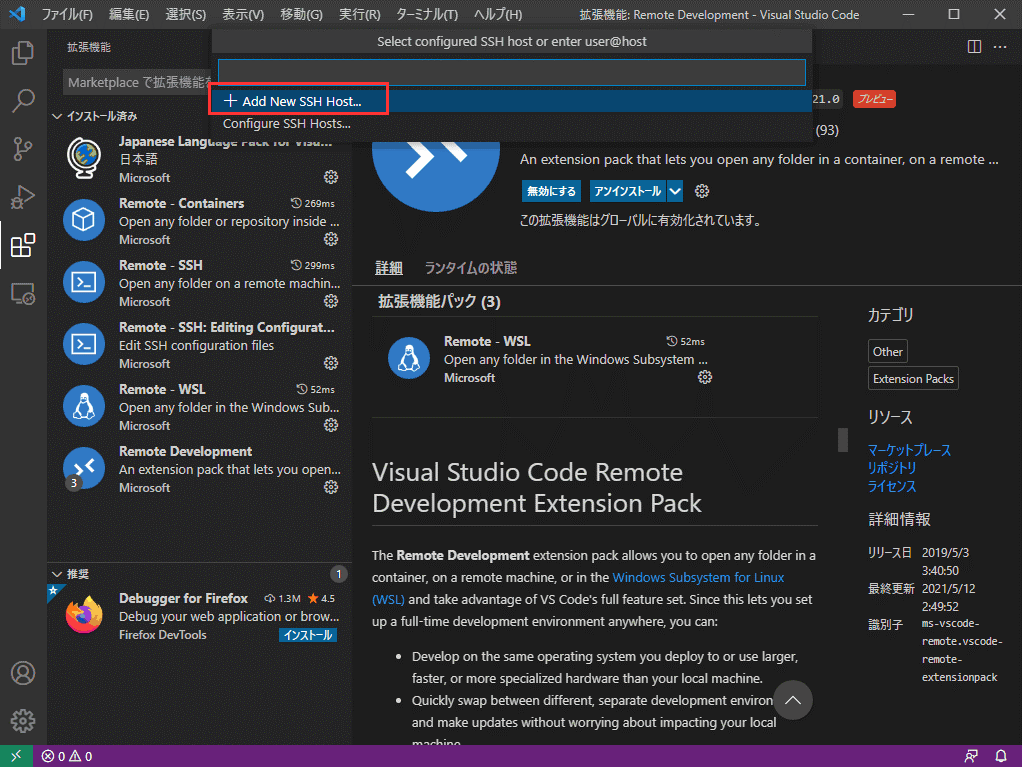Screen dimensions: 1023x768
Task: Click the アンインストール button
Action: [628, 191]
